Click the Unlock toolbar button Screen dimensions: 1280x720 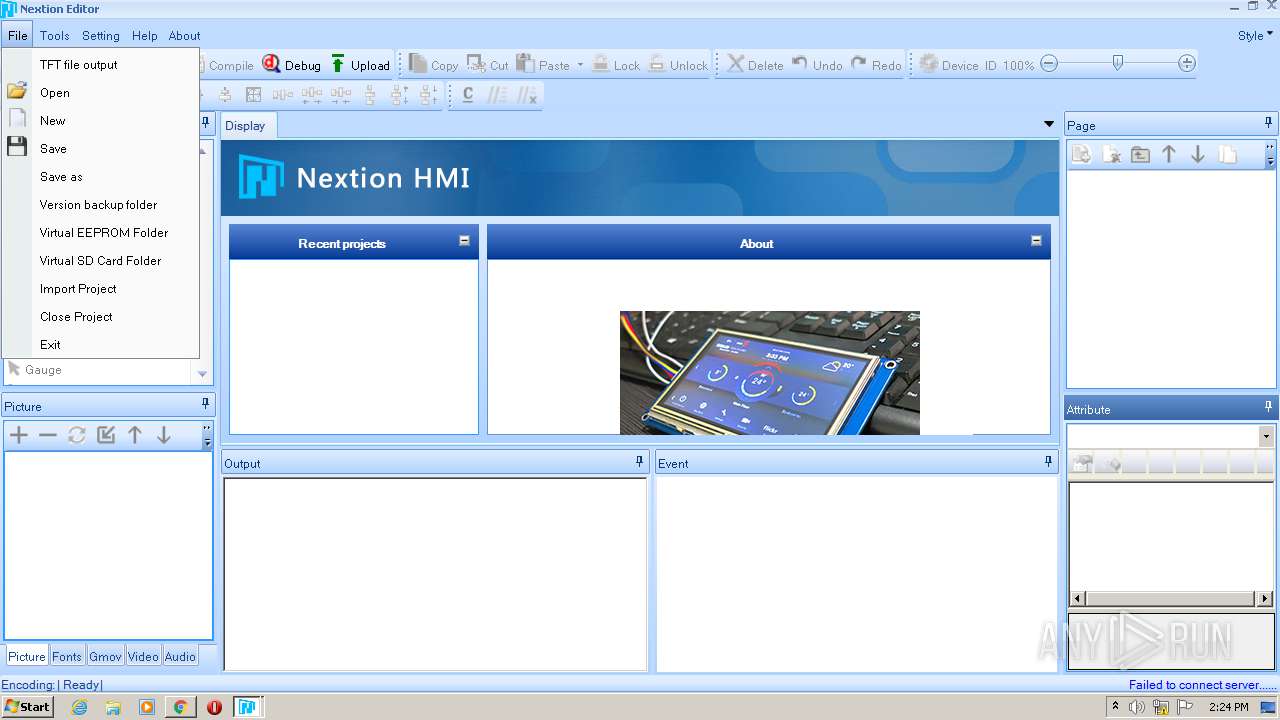tap(678, 65)
